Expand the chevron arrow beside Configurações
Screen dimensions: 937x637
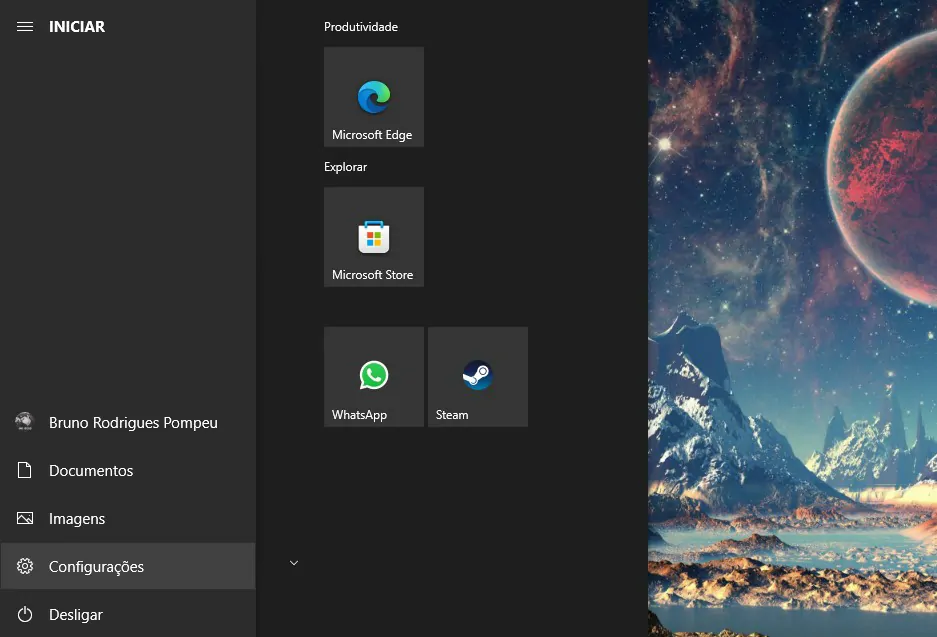(x=293, y=563)
